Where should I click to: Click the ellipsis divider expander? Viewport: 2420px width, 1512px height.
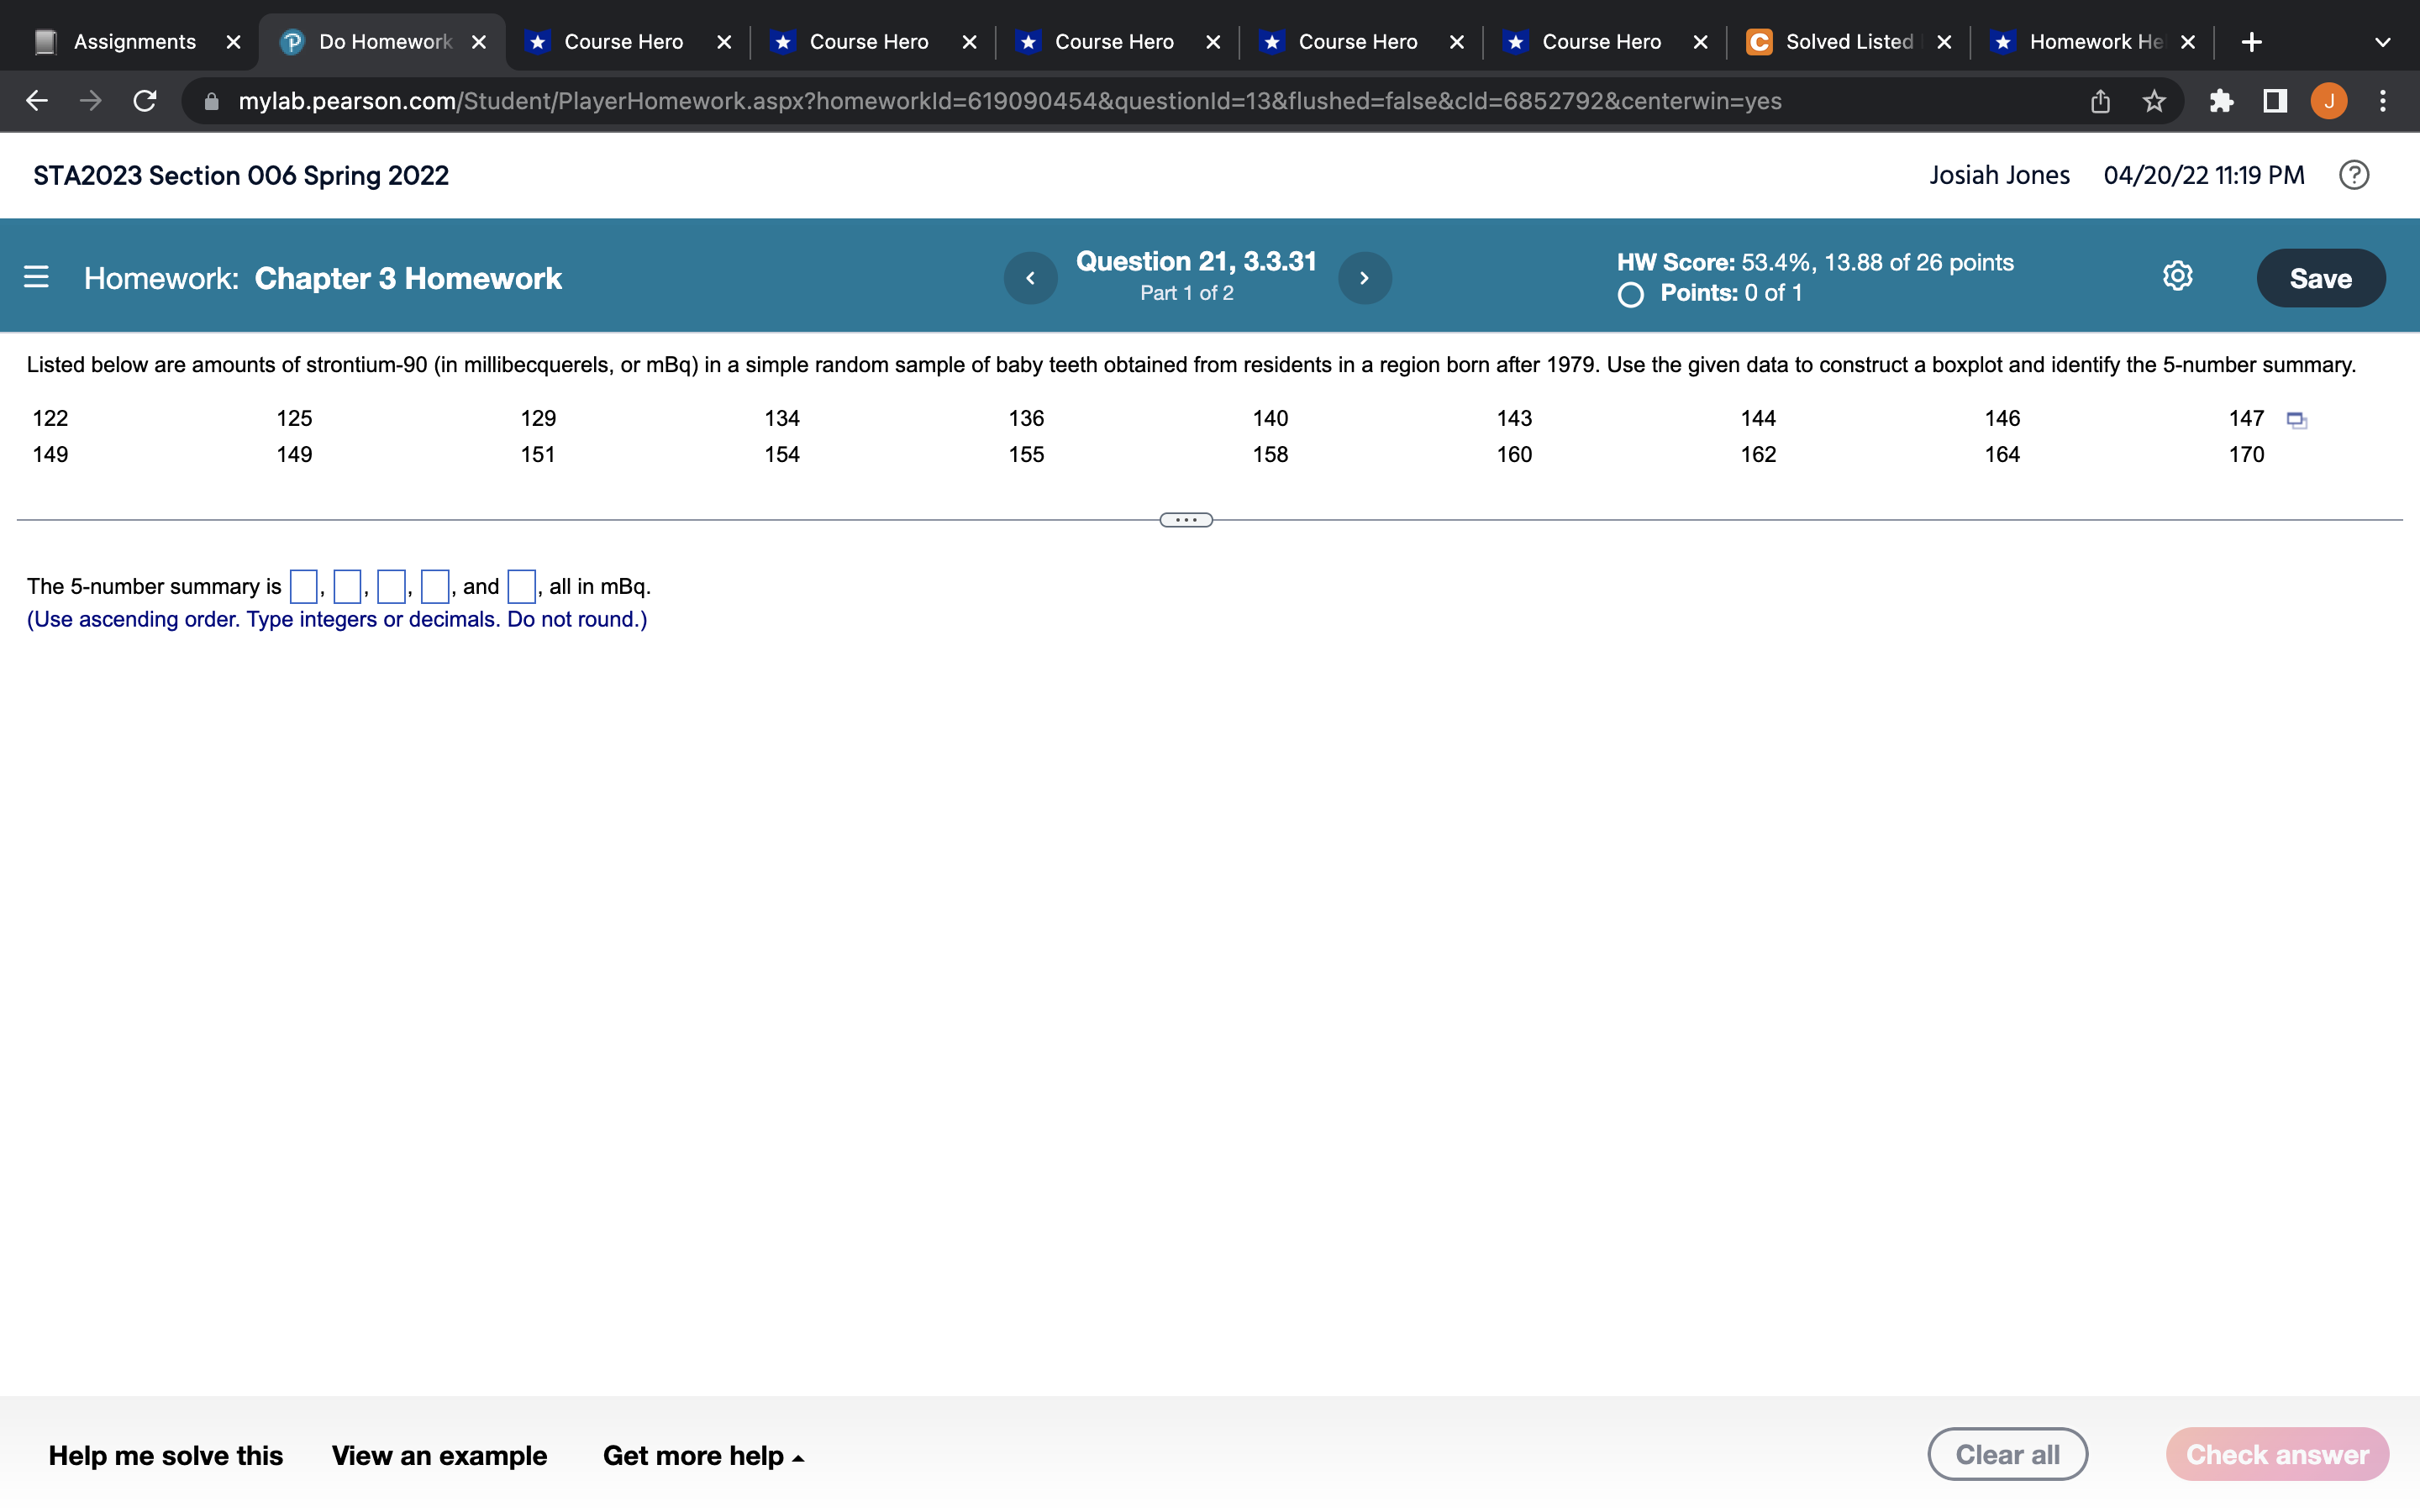pyautogui.click(x=1186, y=520)
